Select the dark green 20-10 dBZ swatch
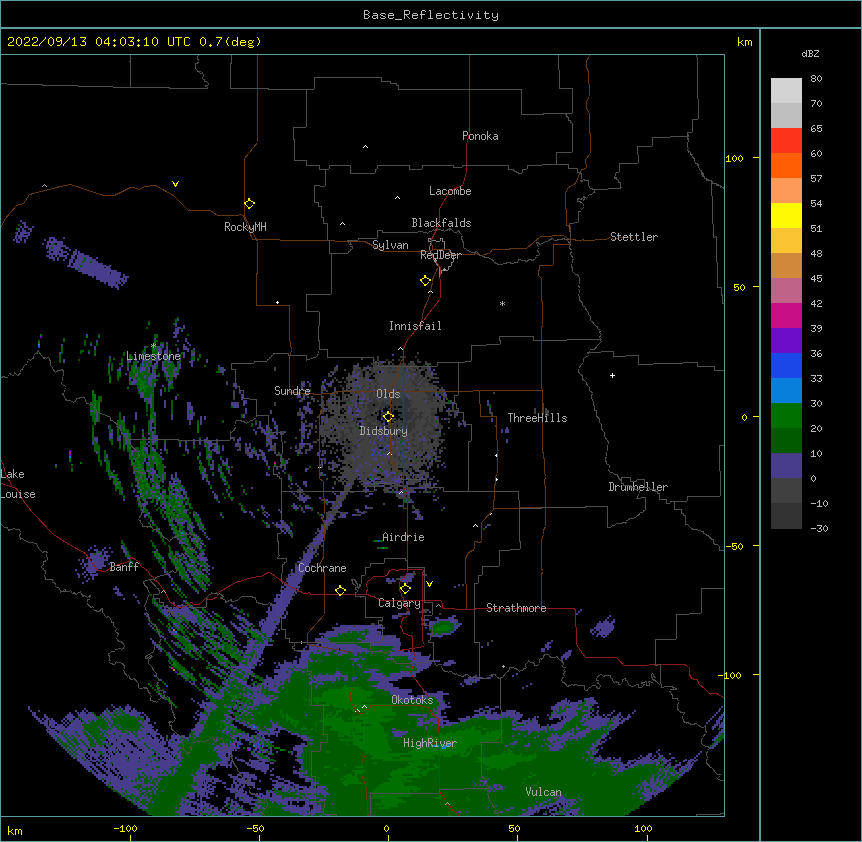Screen dimensions: 862x842 pos(786,440)
